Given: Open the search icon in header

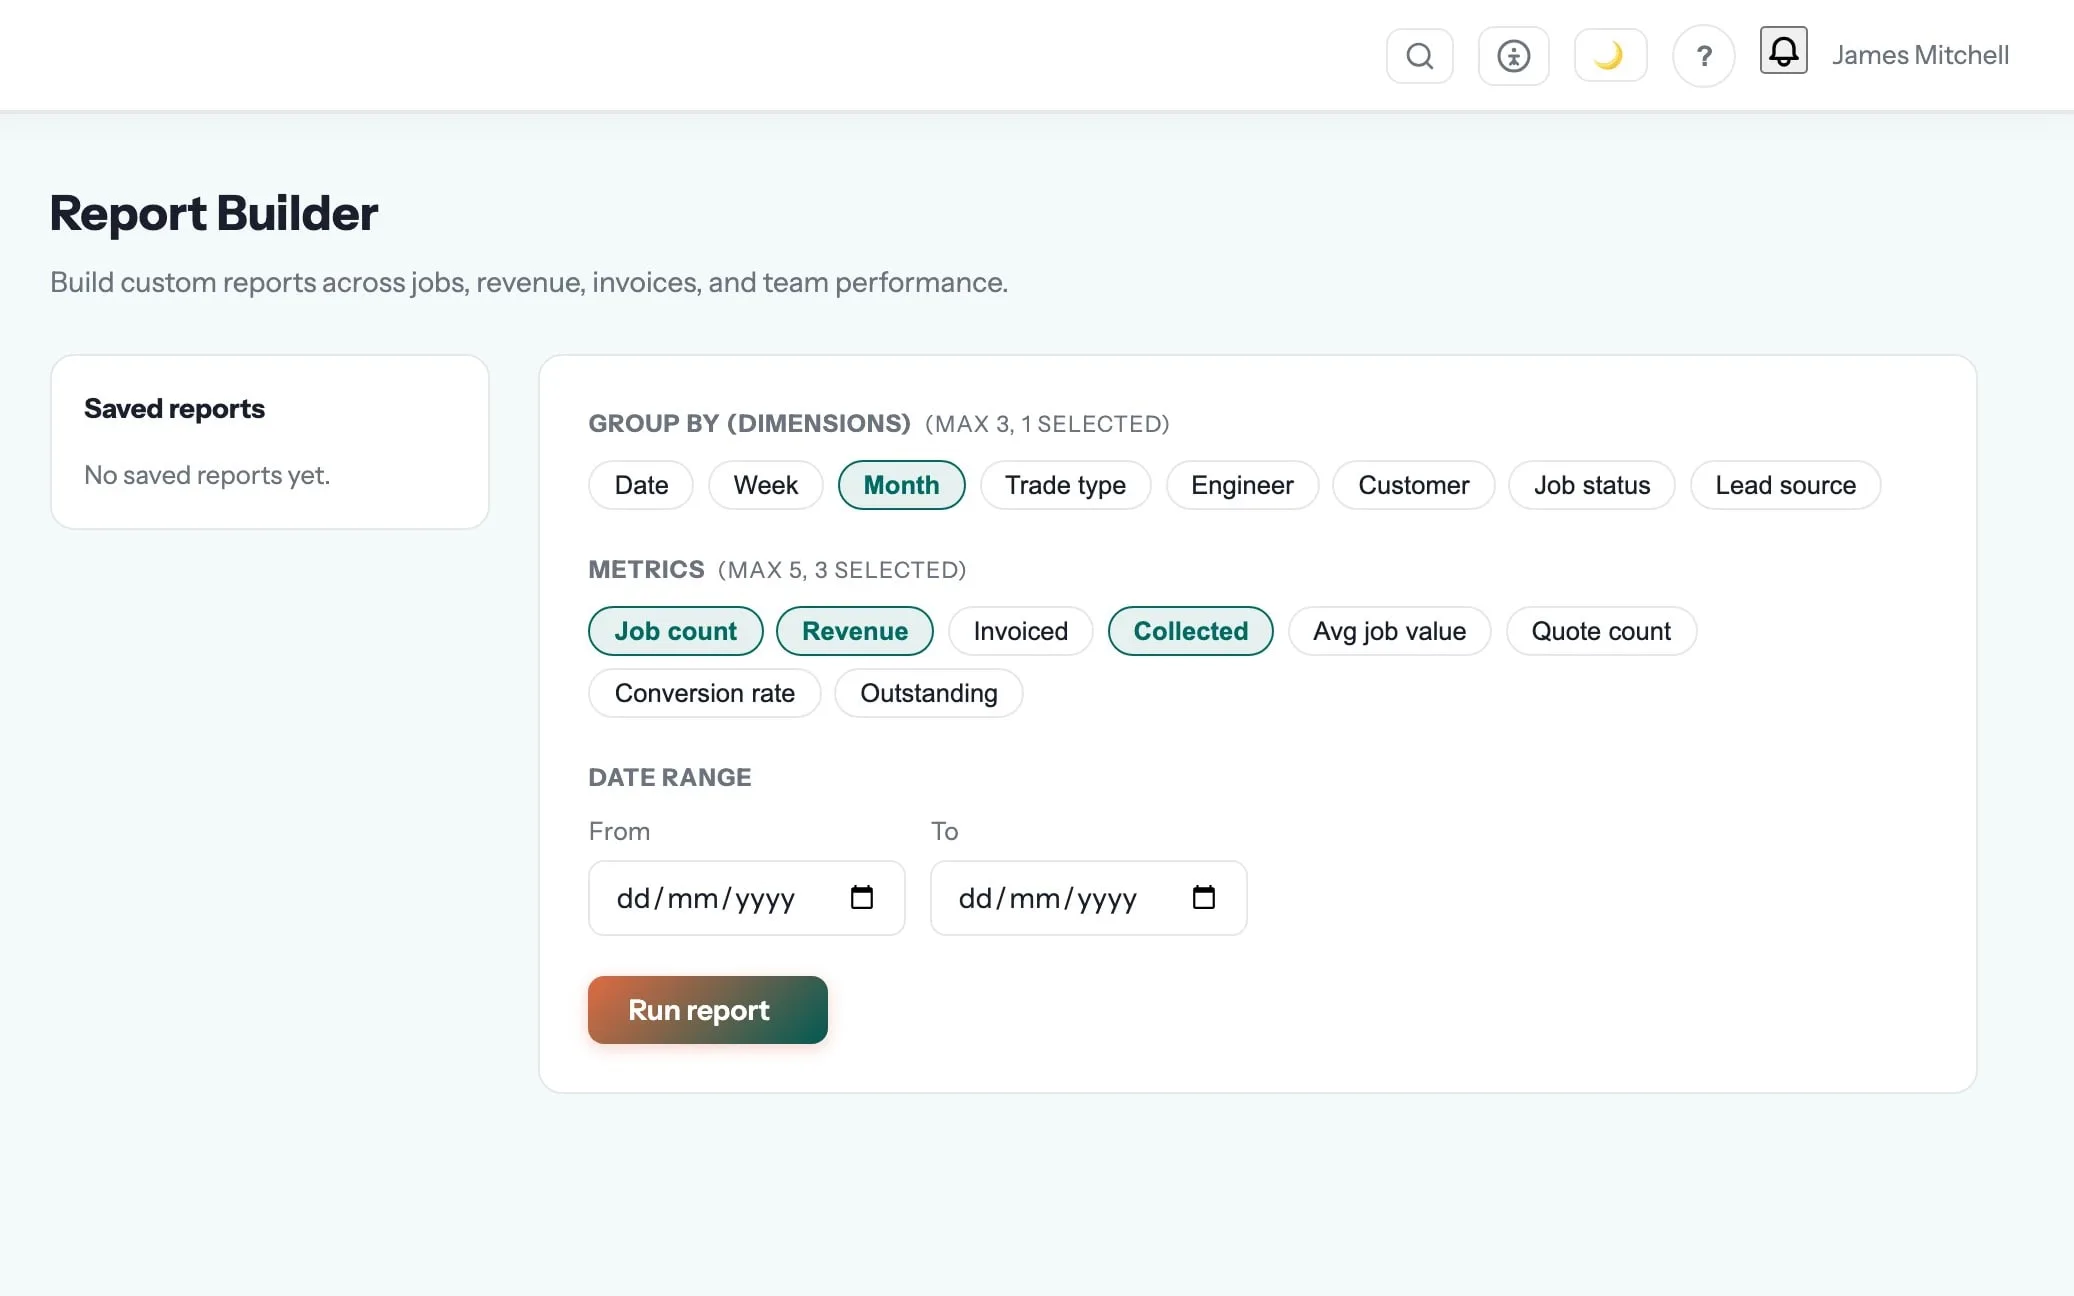Looking at the screenshot, I should click(x=1419, y=56).
